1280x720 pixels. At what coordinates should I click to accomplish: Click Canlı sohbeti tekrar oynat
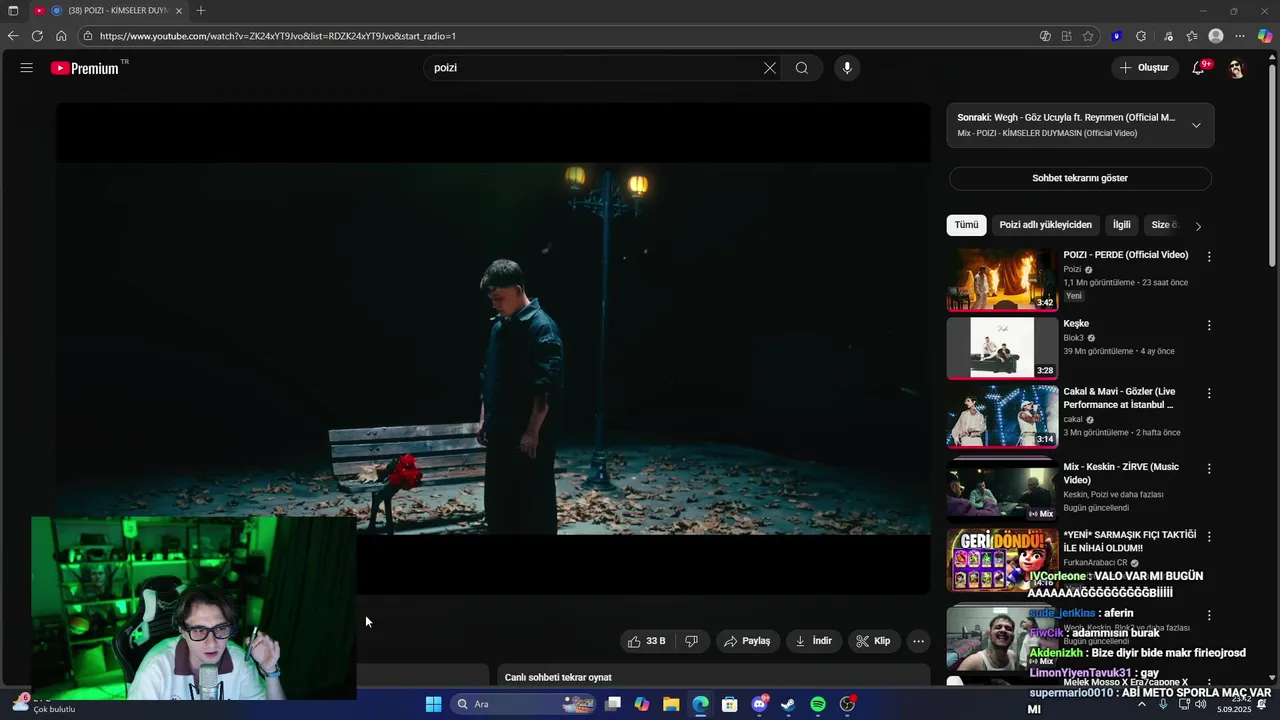pos(558,677)
